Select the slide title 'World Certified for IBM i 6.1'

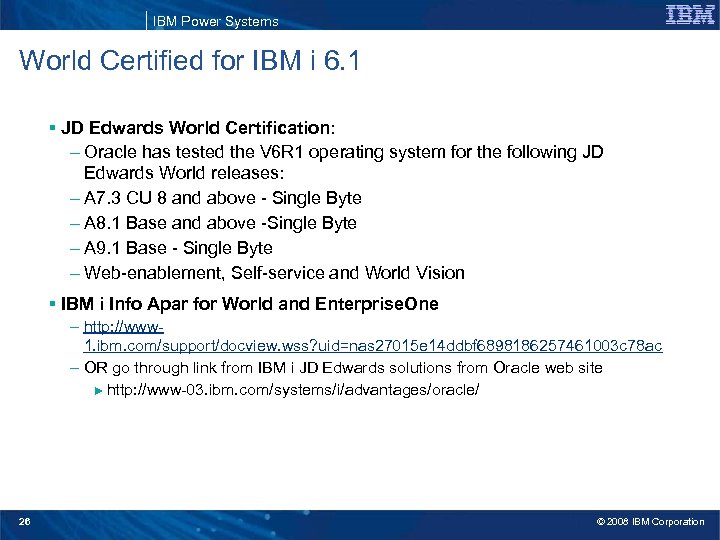click(x=189, y=60)
